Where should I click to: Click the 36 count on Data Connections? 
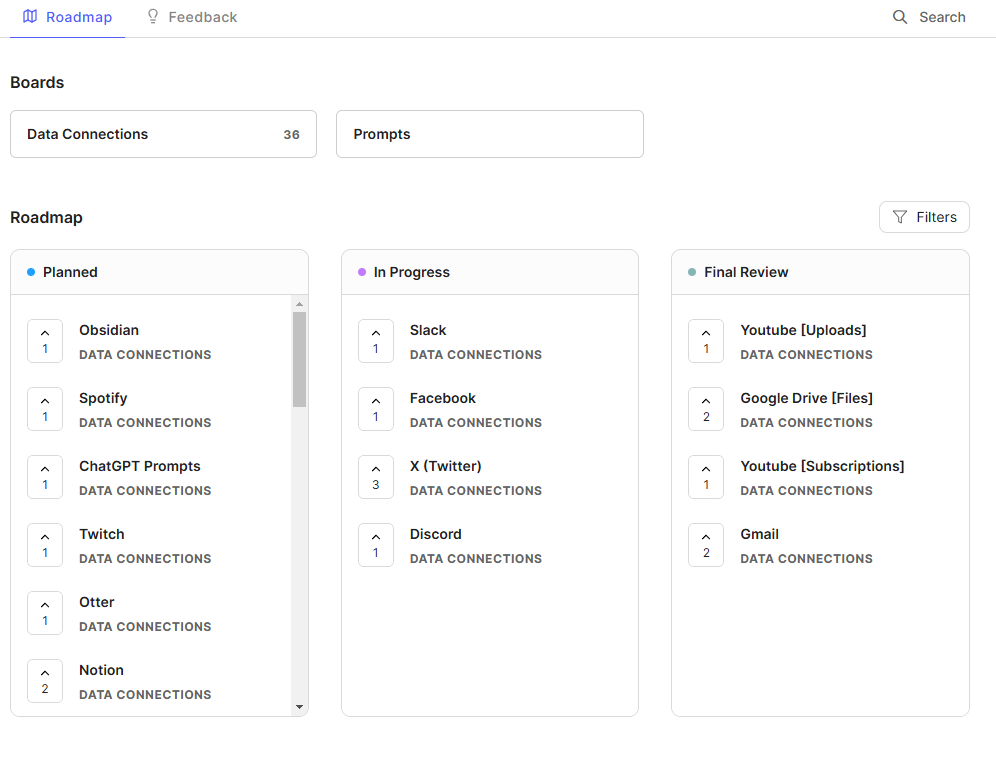point(291,135)
